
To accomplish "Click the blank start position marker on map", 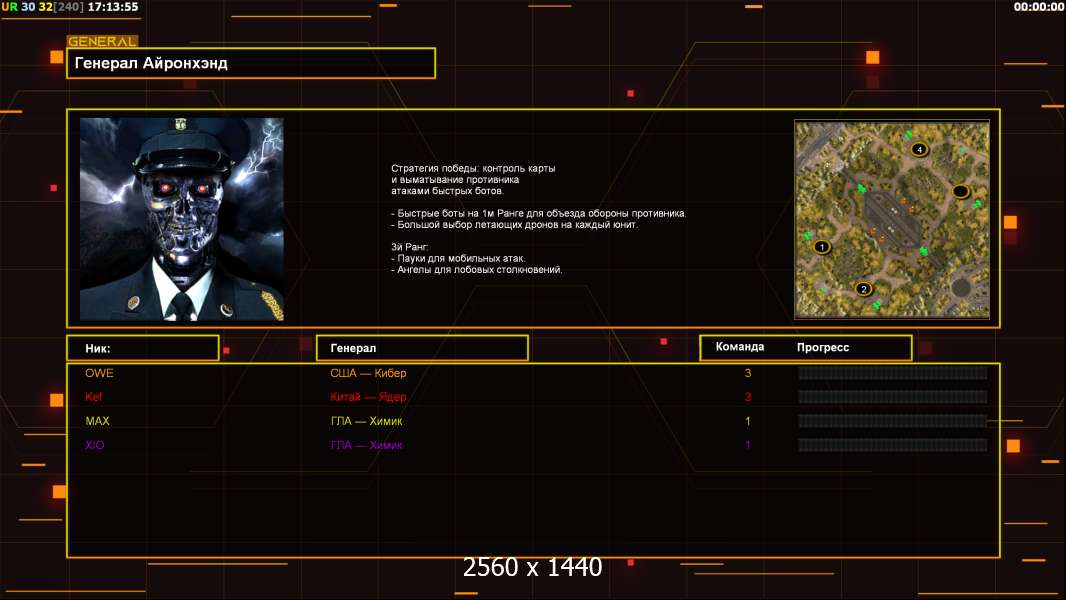I will click(960, 191).
